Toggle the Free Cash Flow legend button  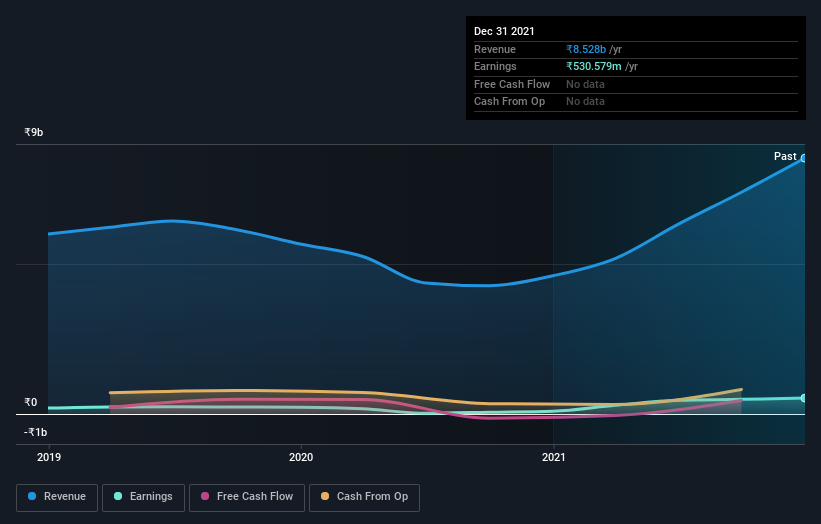pos(247,497)
